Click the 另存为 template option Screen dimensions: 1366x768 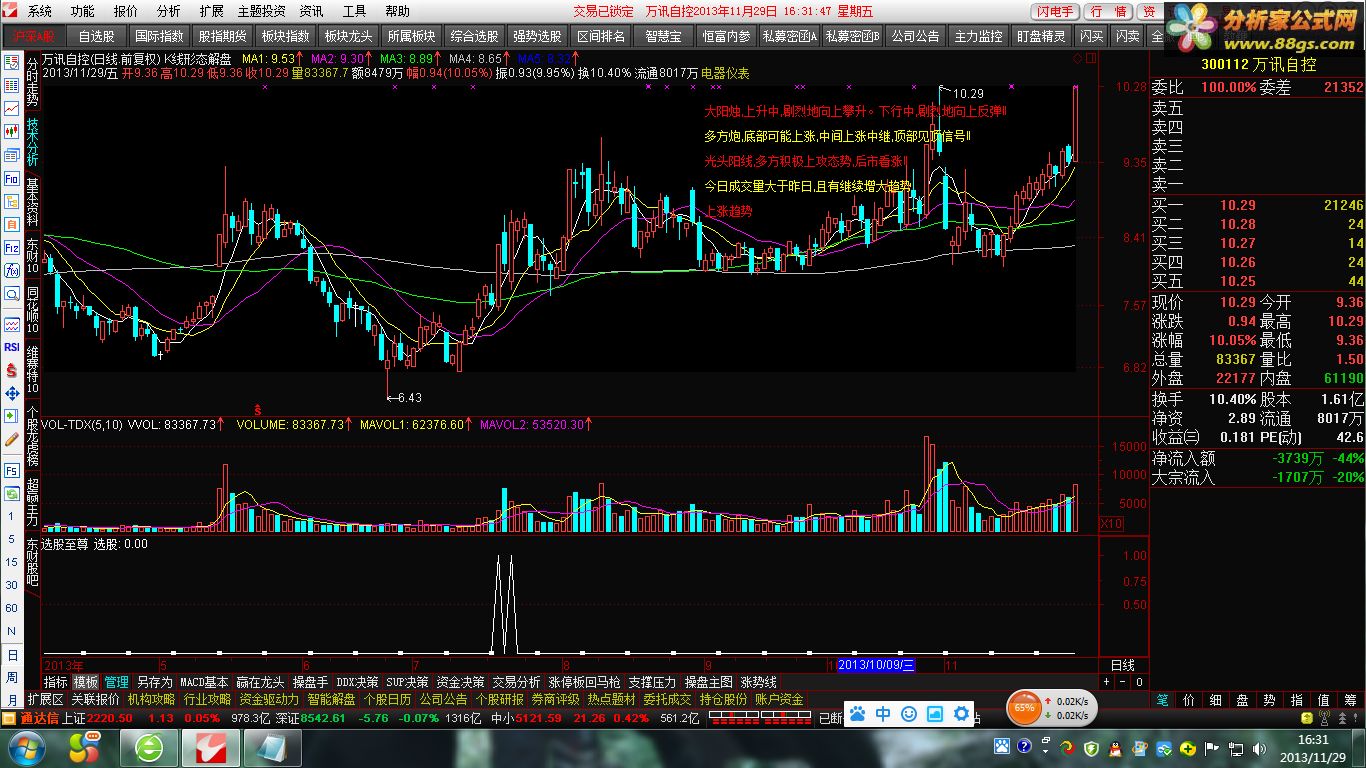coord(154,682)
